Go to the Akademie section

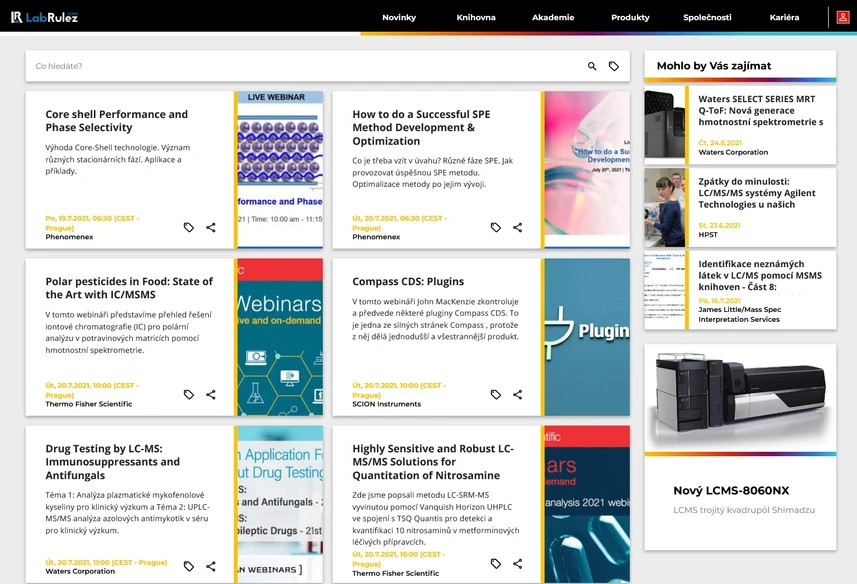pos(553,17)
